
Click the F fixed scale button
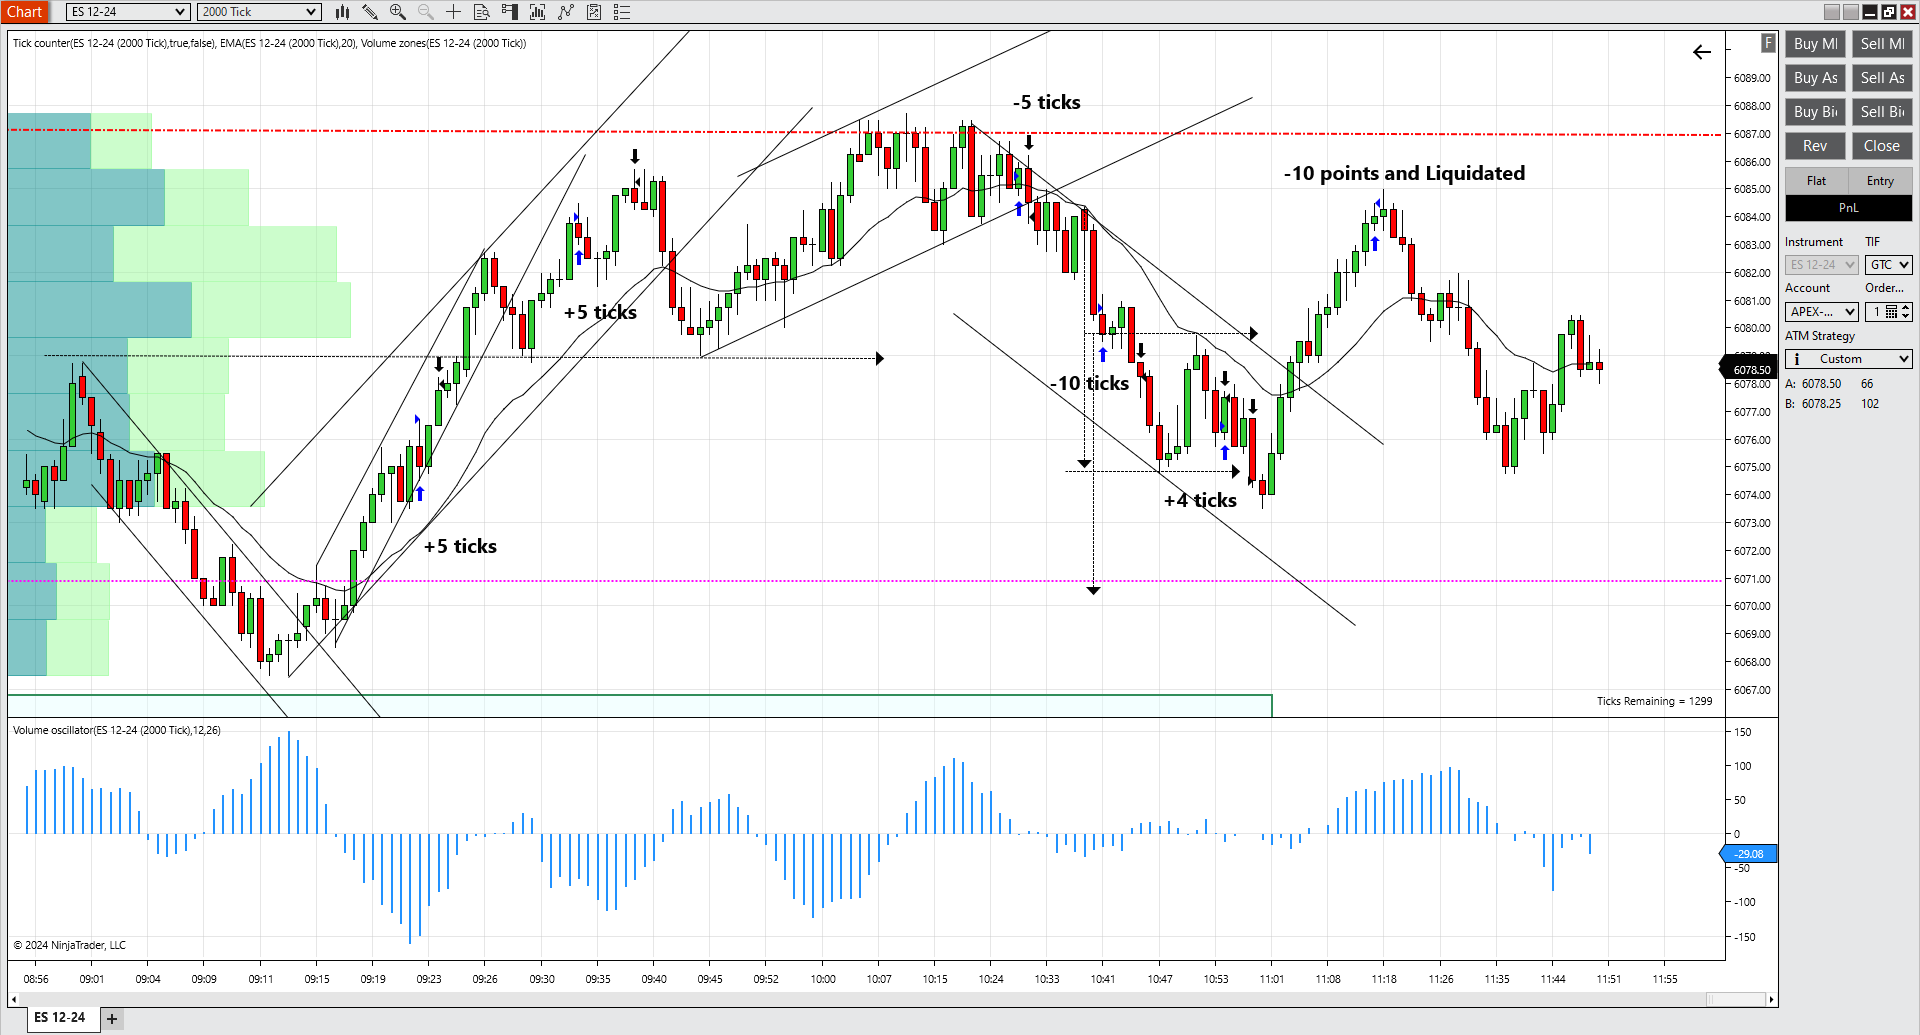(1768, 42)
